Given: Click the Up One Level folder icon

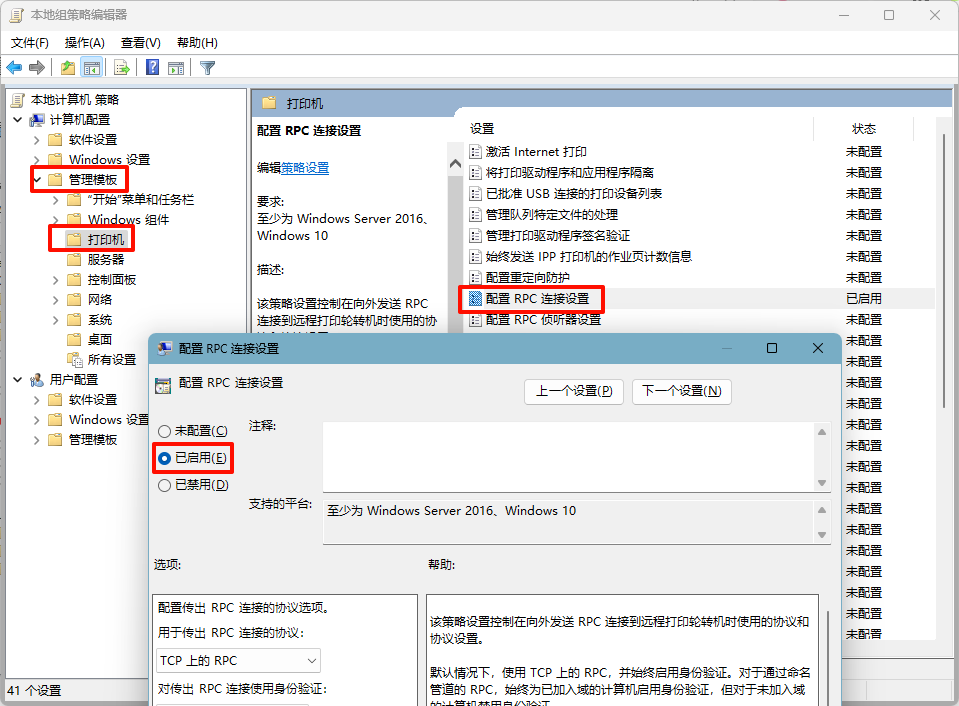Looking at the screenshot, I should [x=68, y=67].
